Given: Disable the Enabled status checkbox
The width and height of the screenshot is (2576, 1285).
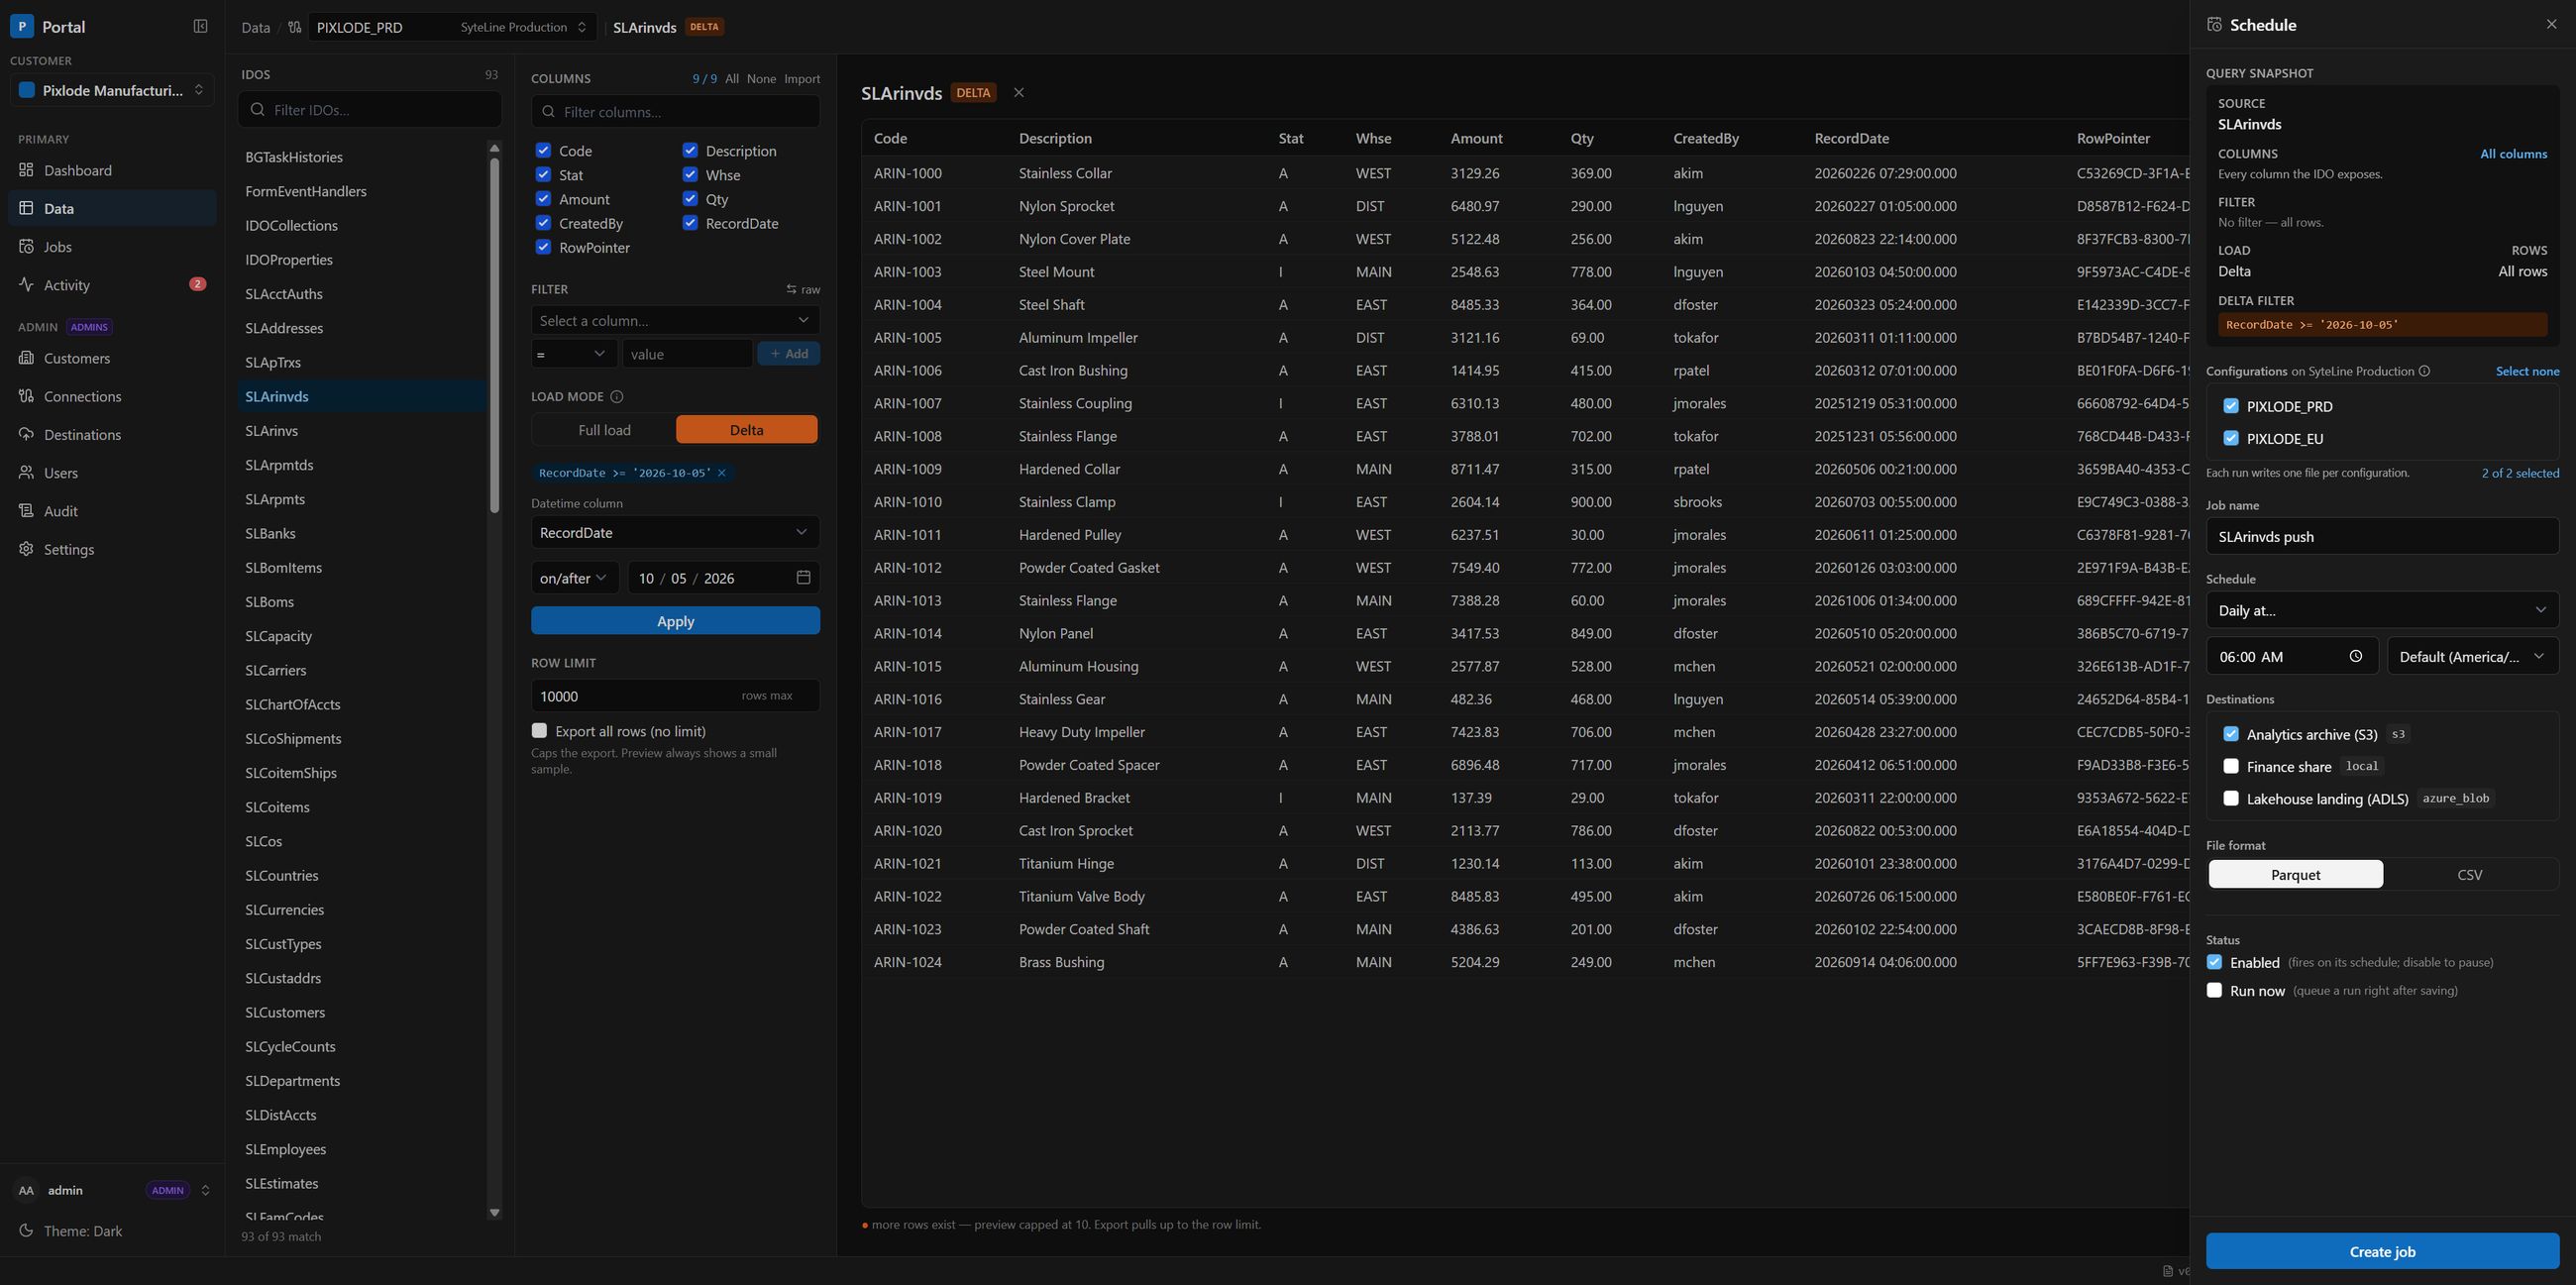Looking at the screenshot, I should (x=2214, y=962).
